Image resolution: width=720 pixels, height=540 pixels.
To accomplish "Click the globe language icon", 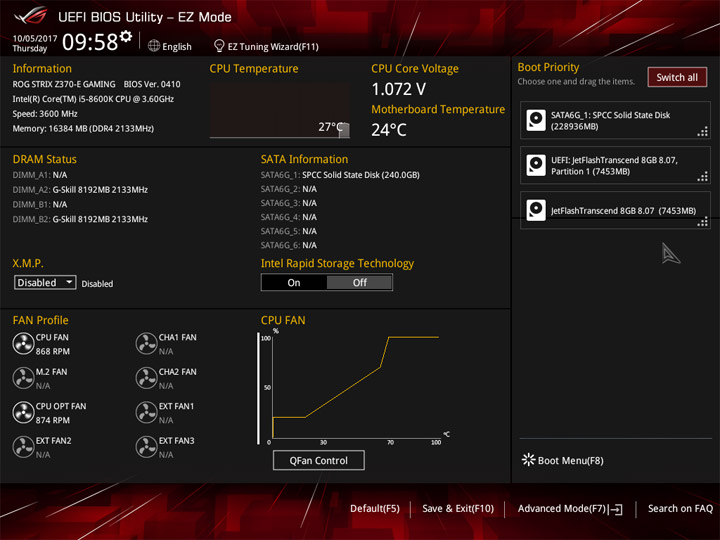I will (154, 46).
